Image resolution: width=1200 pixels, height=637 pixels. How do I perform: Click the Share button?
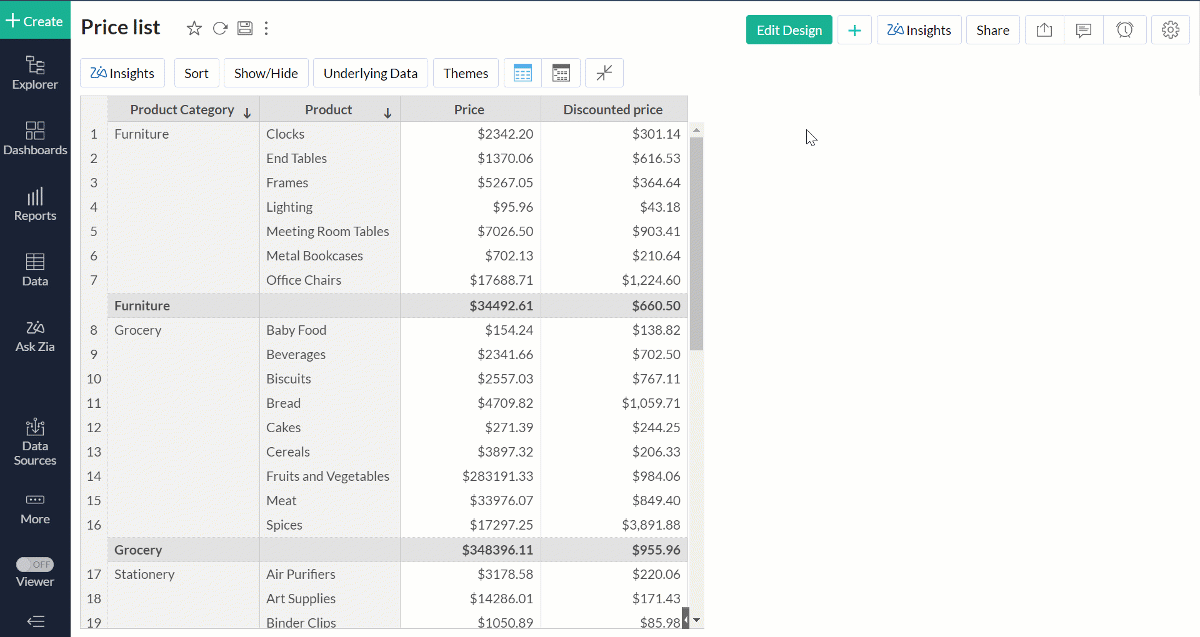993,30
